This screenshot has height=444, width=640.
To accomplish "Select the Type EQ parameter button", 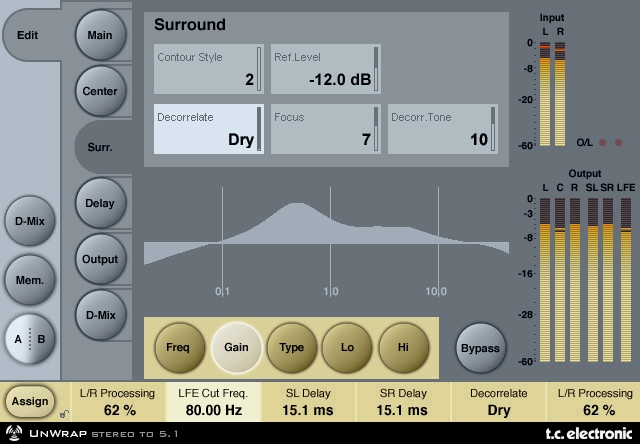I will pos(291,348).
